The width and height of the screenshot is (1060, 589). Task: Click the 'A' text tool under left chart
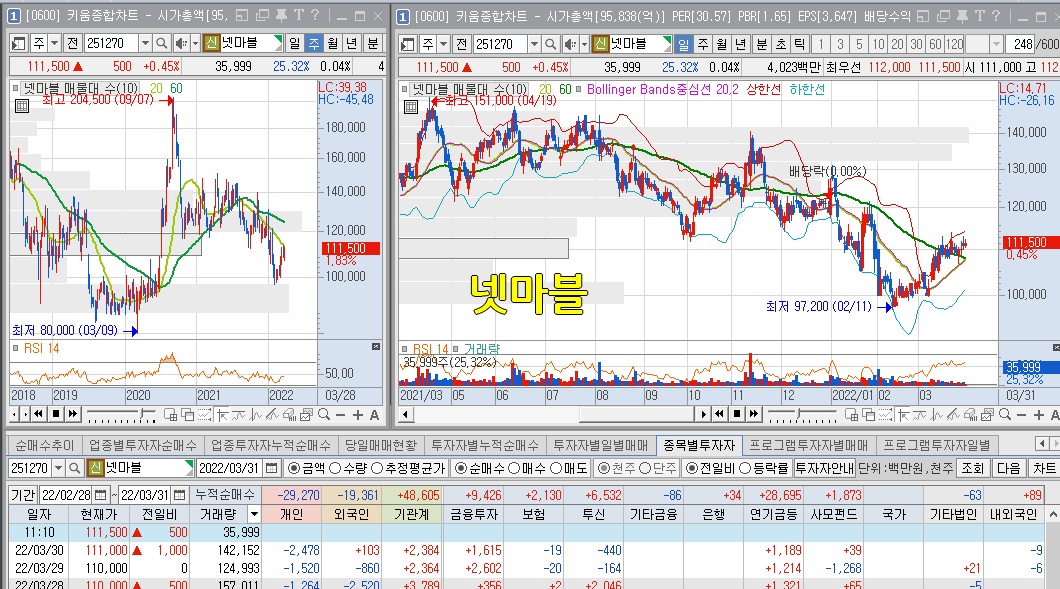(374, 415)
